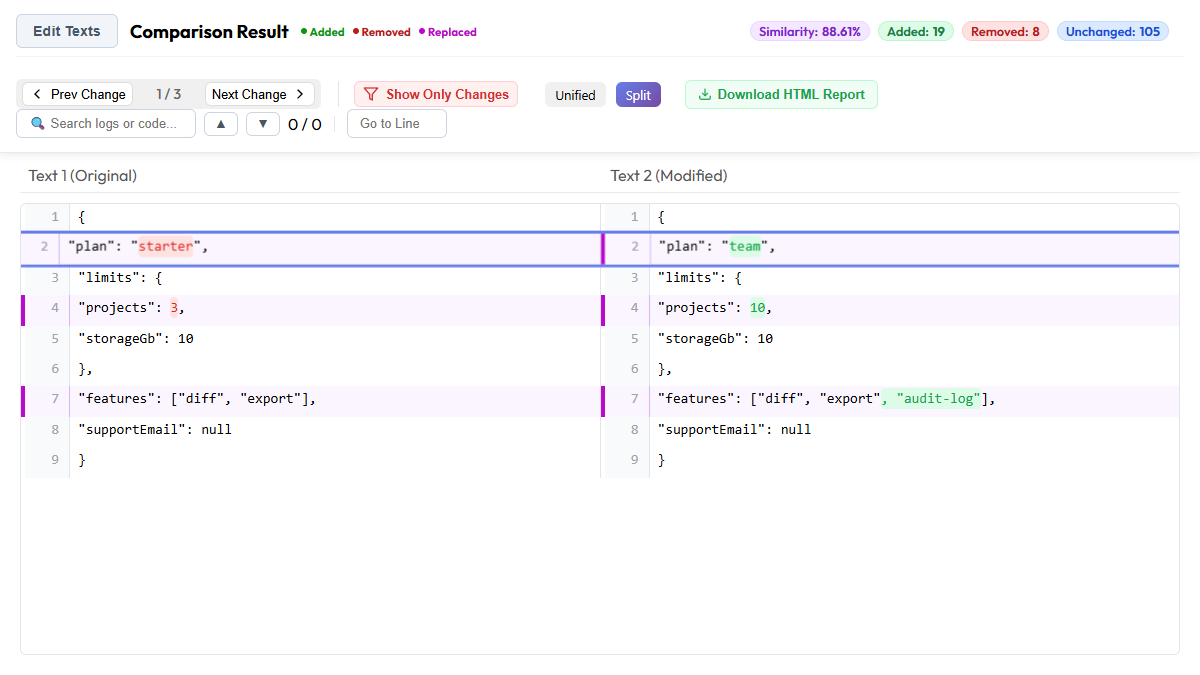Click the down arrow search result button

coord(263,124)
